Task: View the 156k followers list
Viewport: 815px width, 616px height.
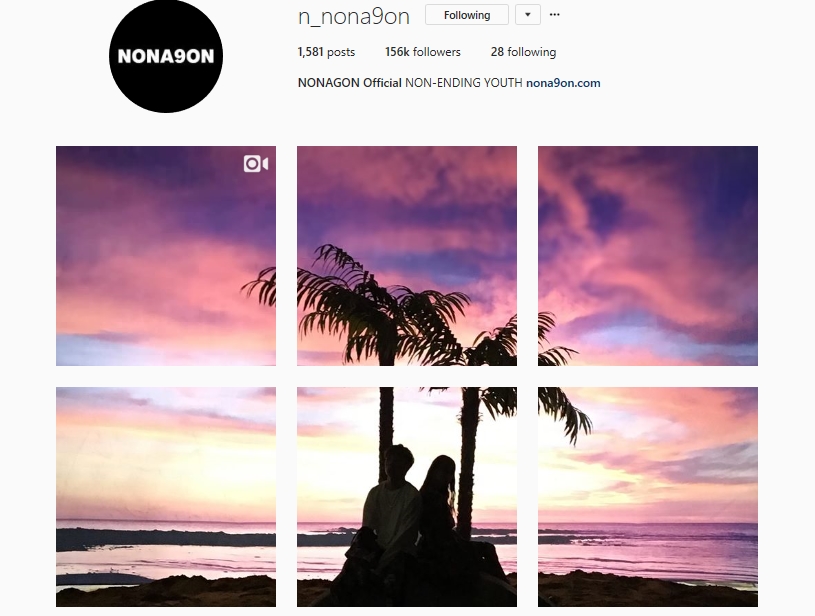Action: (x=423, y=52)
